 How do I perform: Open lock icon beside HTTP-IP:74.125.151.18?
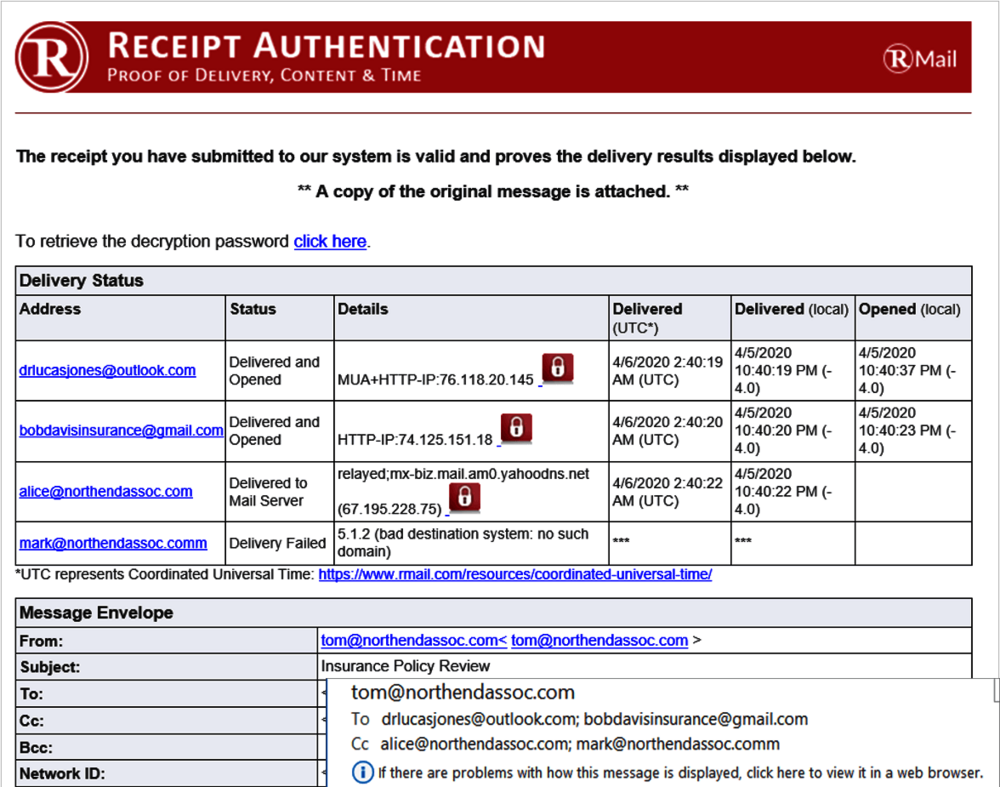coord(515,427)
